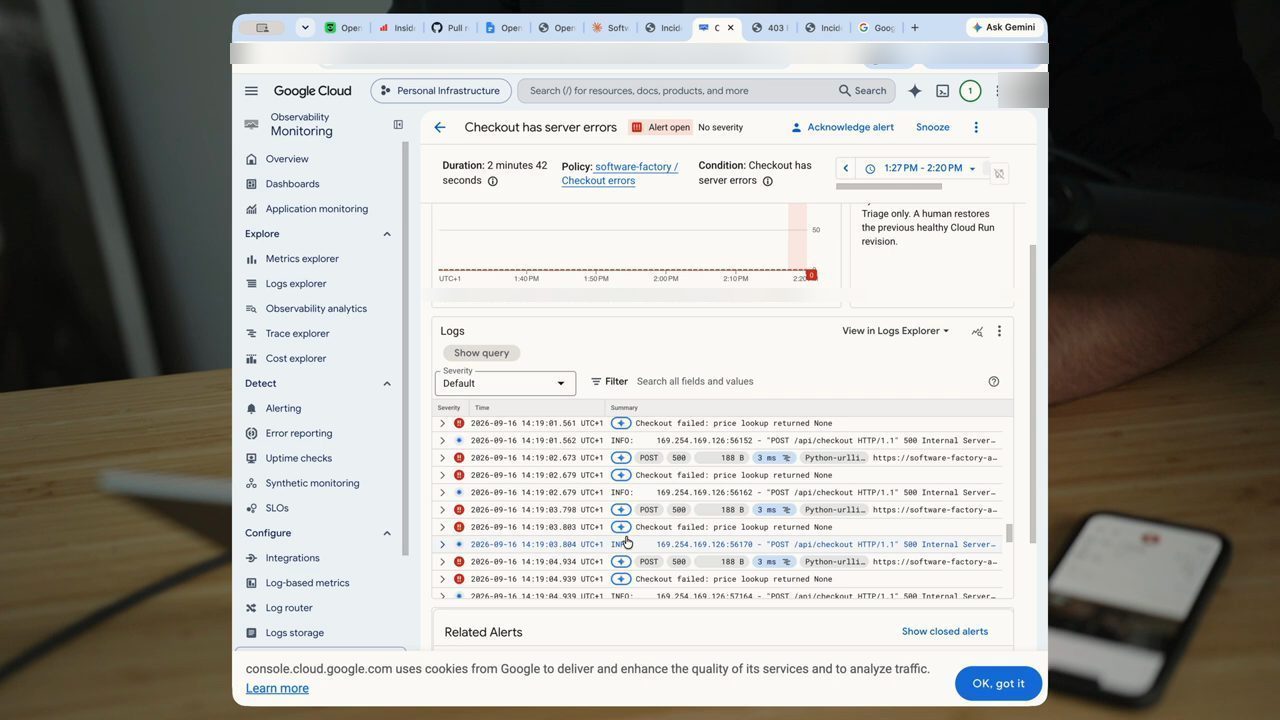Open the 1:27 PM - 2:20 PM time range dropdown
Viewport: 1280px width, 720px height.
pos(919,168)
